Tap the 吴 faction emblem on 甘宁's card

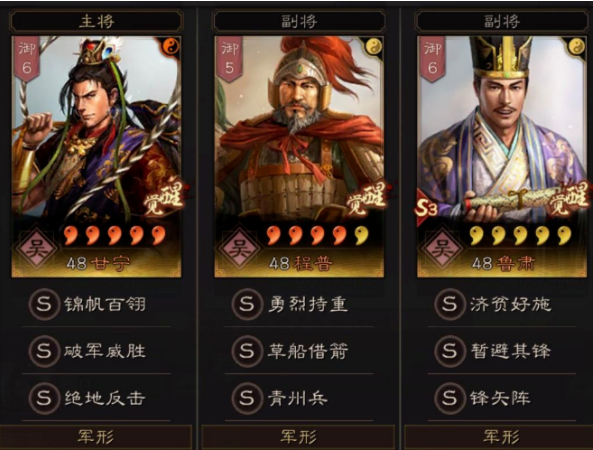tap(36, 249)
